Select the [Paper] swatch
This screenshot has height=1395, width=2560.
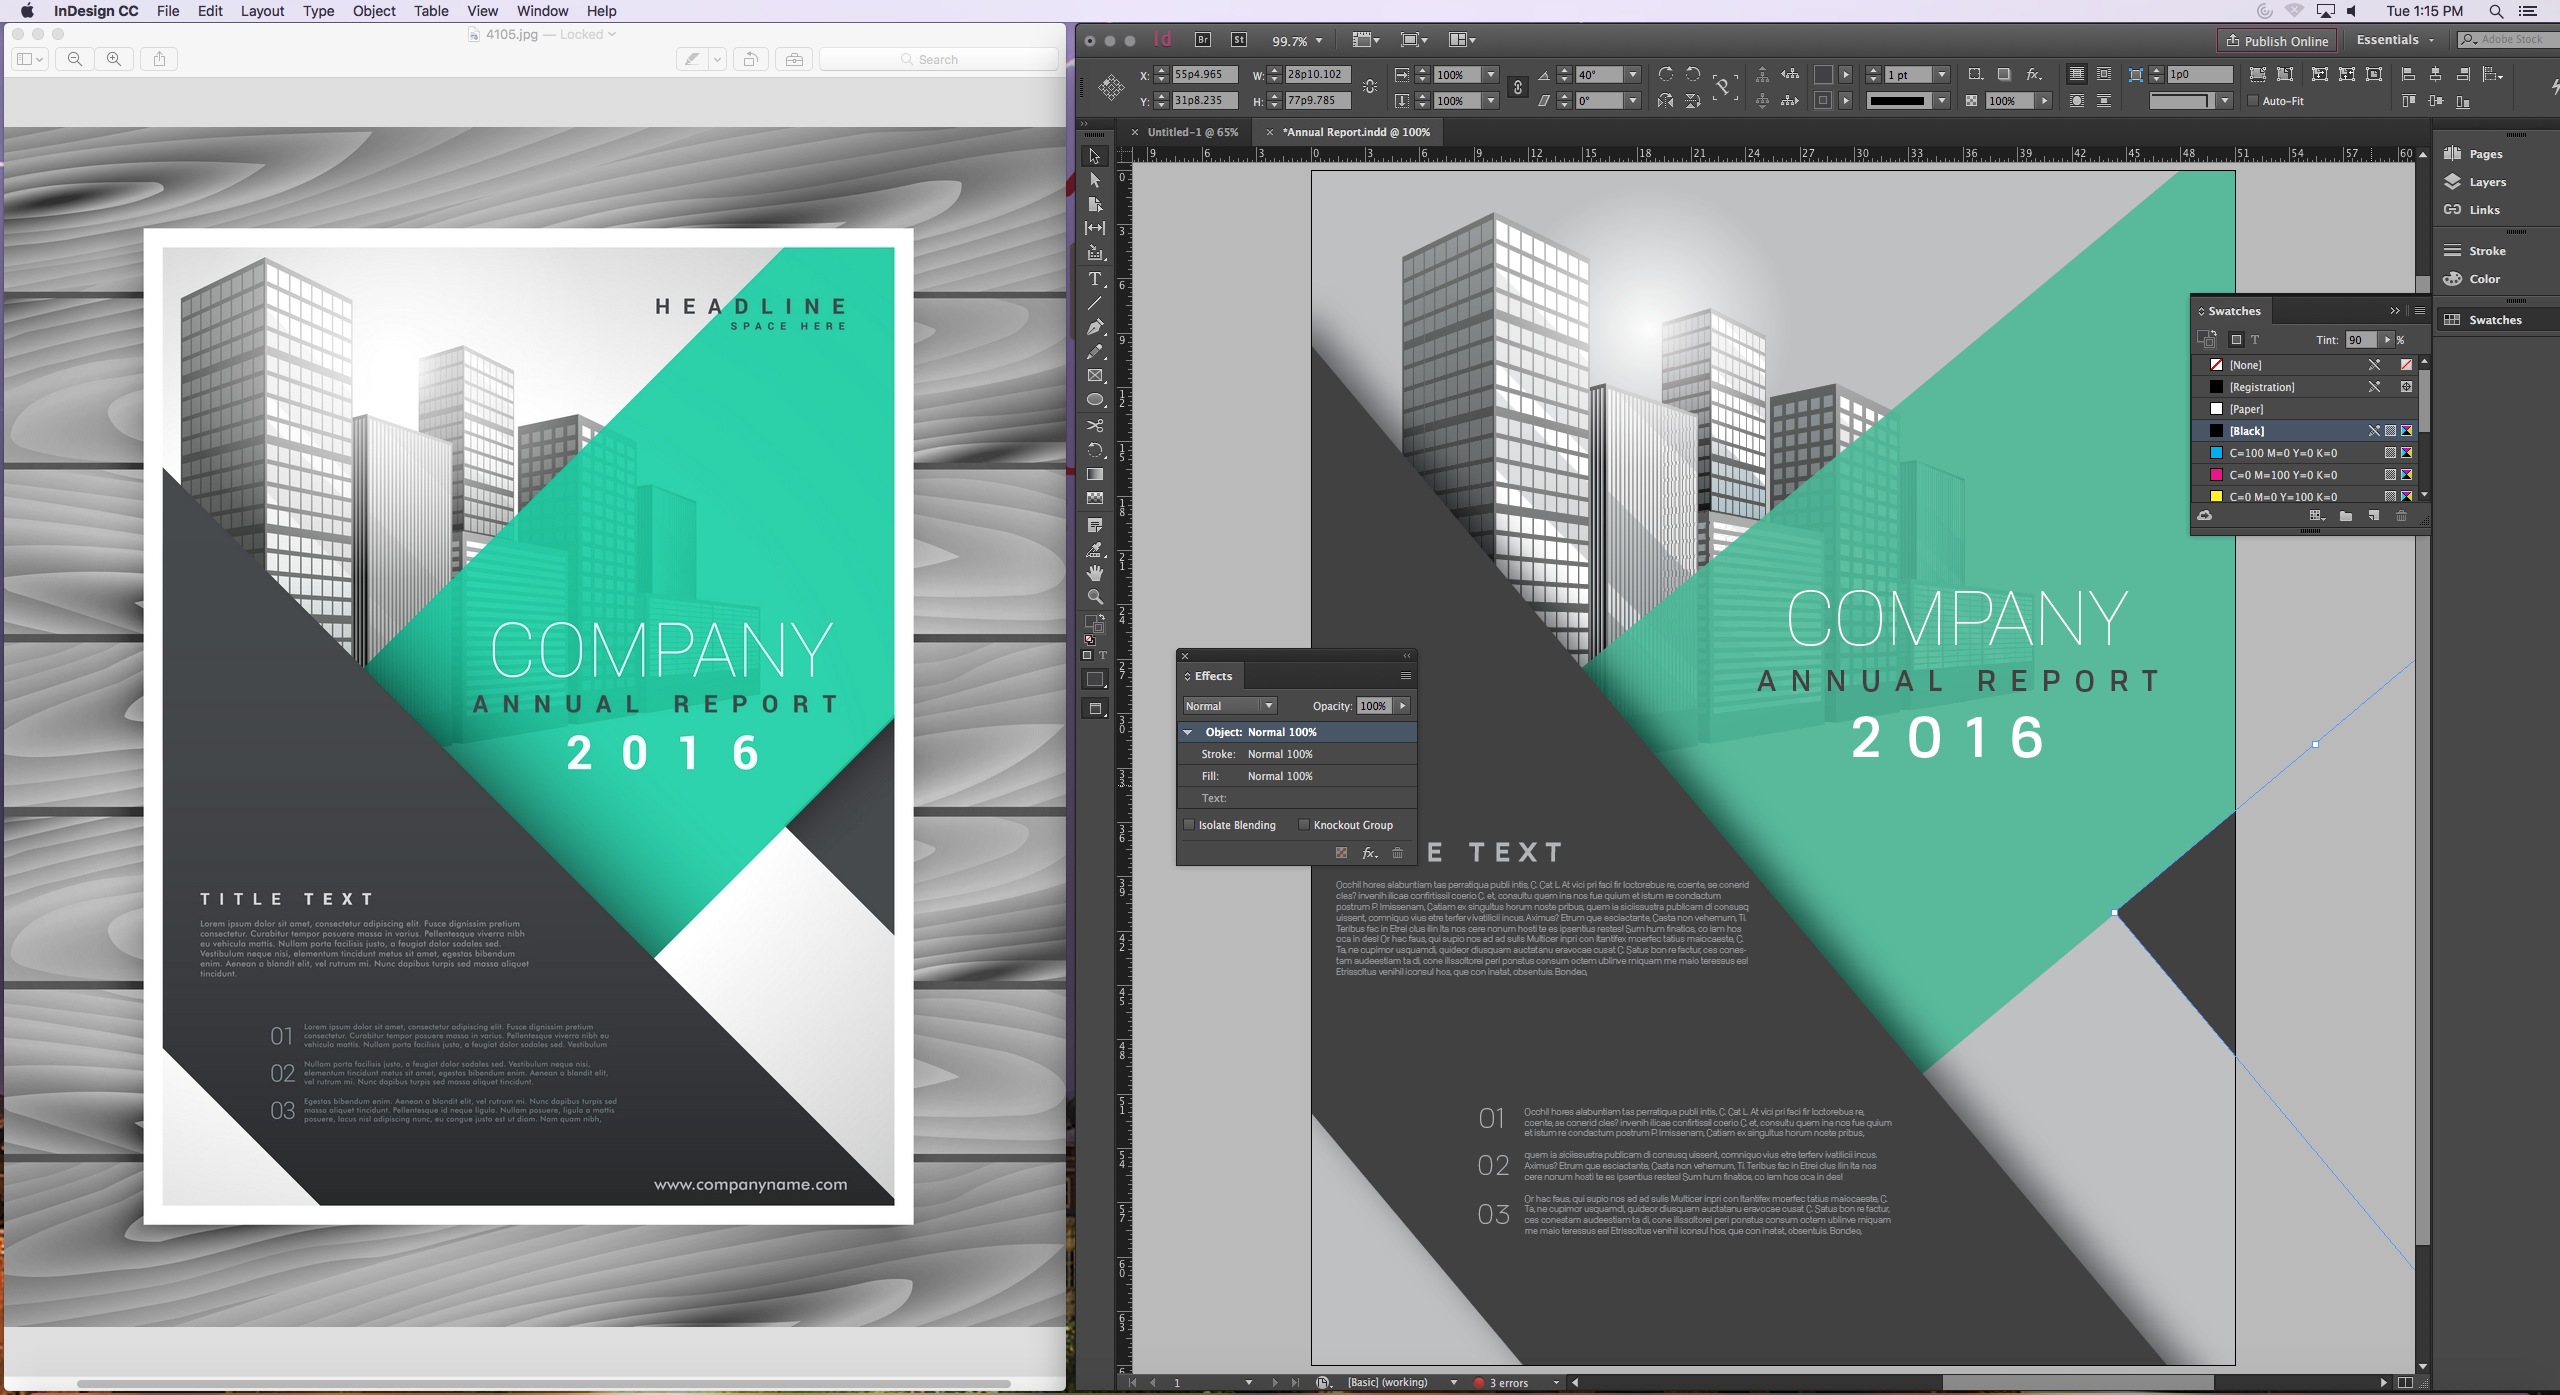[x=2304, y=409]
